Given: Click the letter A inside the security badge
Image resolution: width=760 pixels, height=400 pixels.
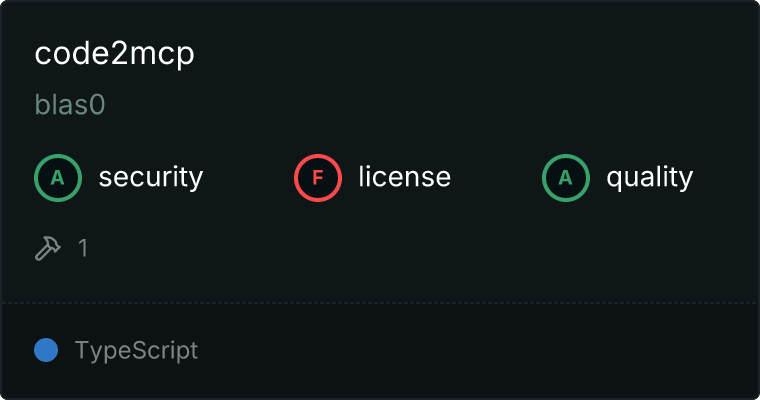Looking at the screenshot, I should point(58,178).
